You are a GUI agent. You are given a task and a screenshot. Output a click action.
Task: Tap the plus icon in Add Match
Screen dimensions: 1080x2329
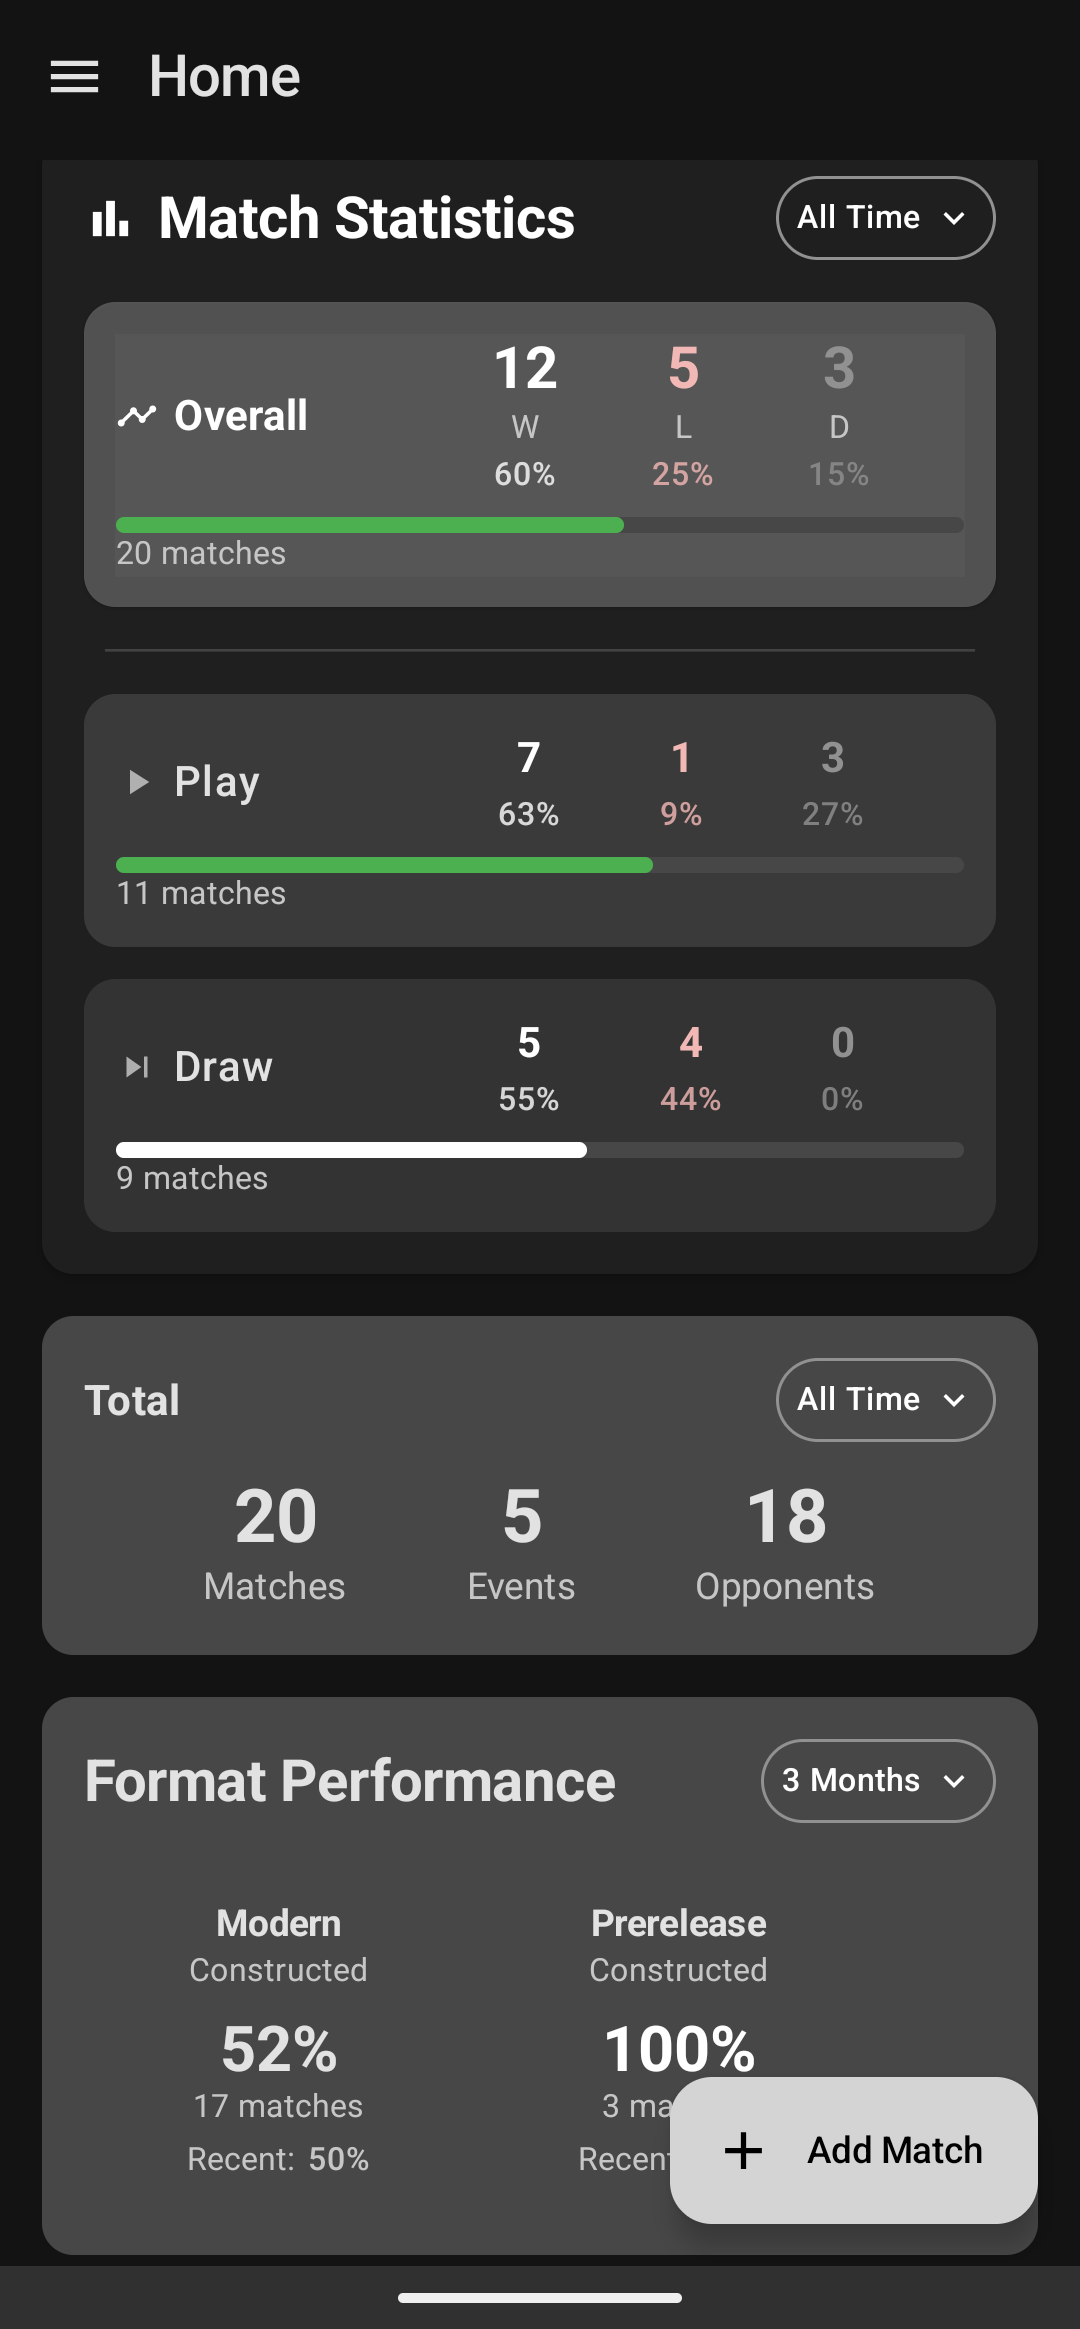743,2150
